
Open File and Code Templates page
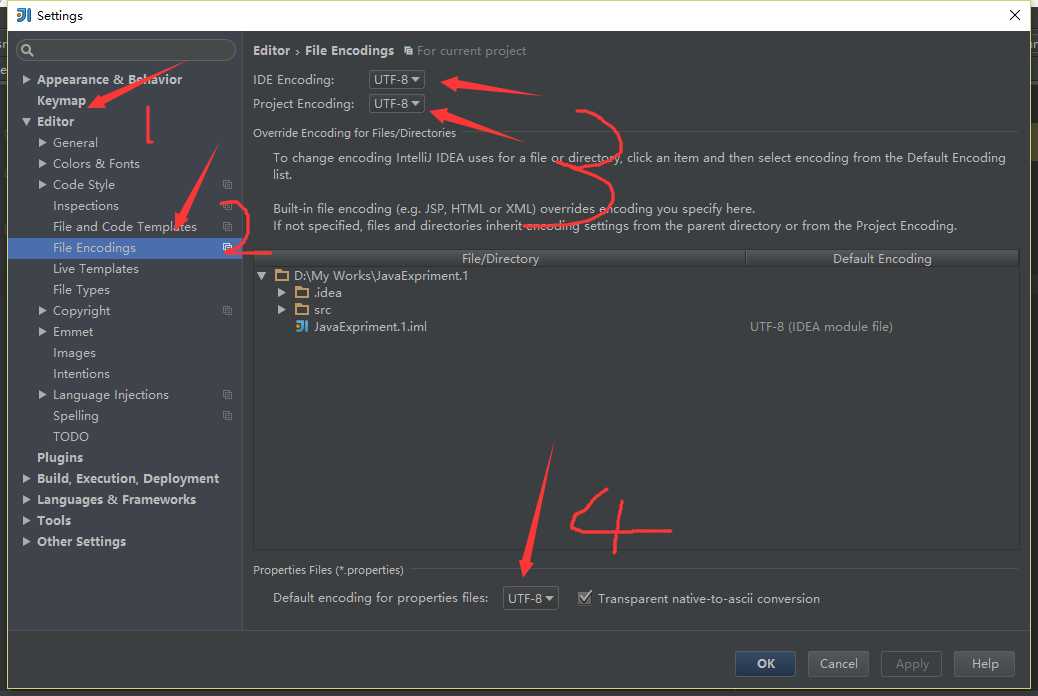(x=124, y=226)
